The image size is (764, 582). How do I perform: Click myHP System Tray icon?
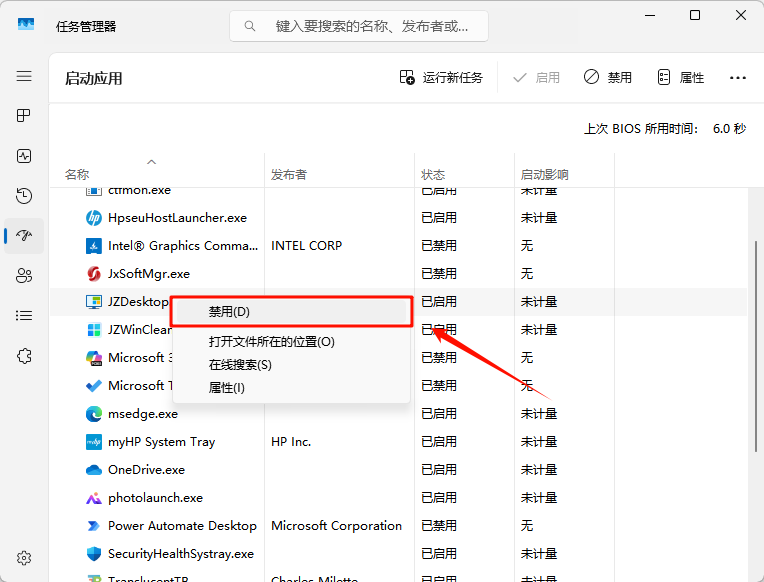click(94, 442)
